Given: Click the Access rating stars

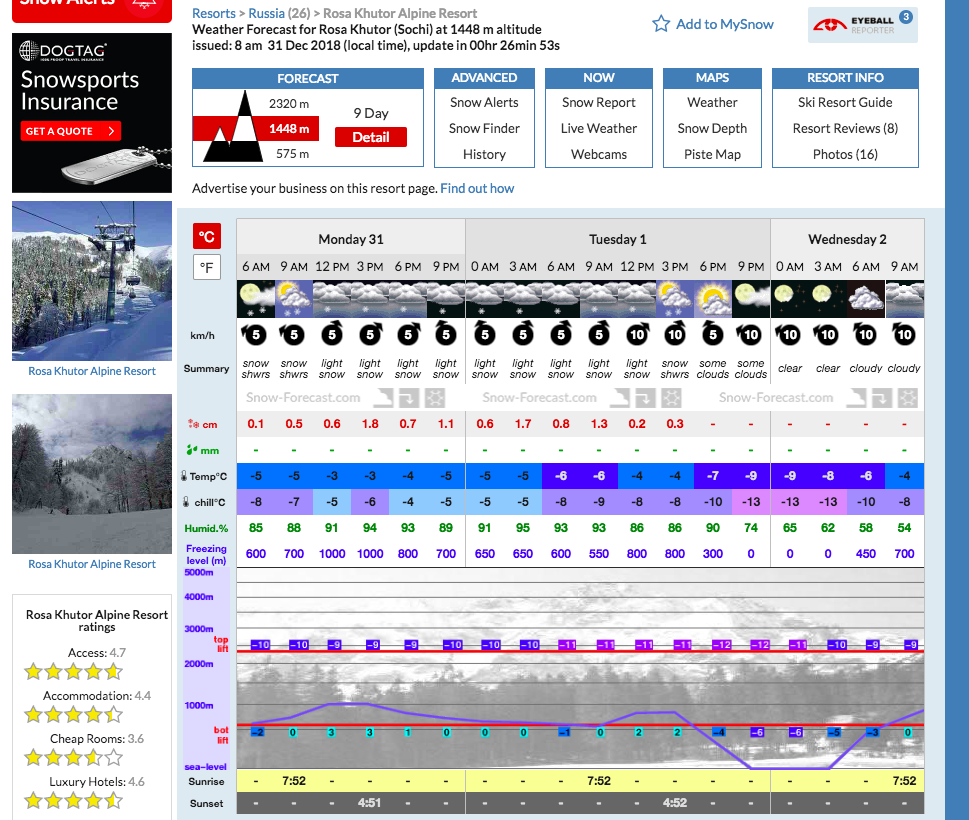Looking at the screenshot, I should pos(74,671).
